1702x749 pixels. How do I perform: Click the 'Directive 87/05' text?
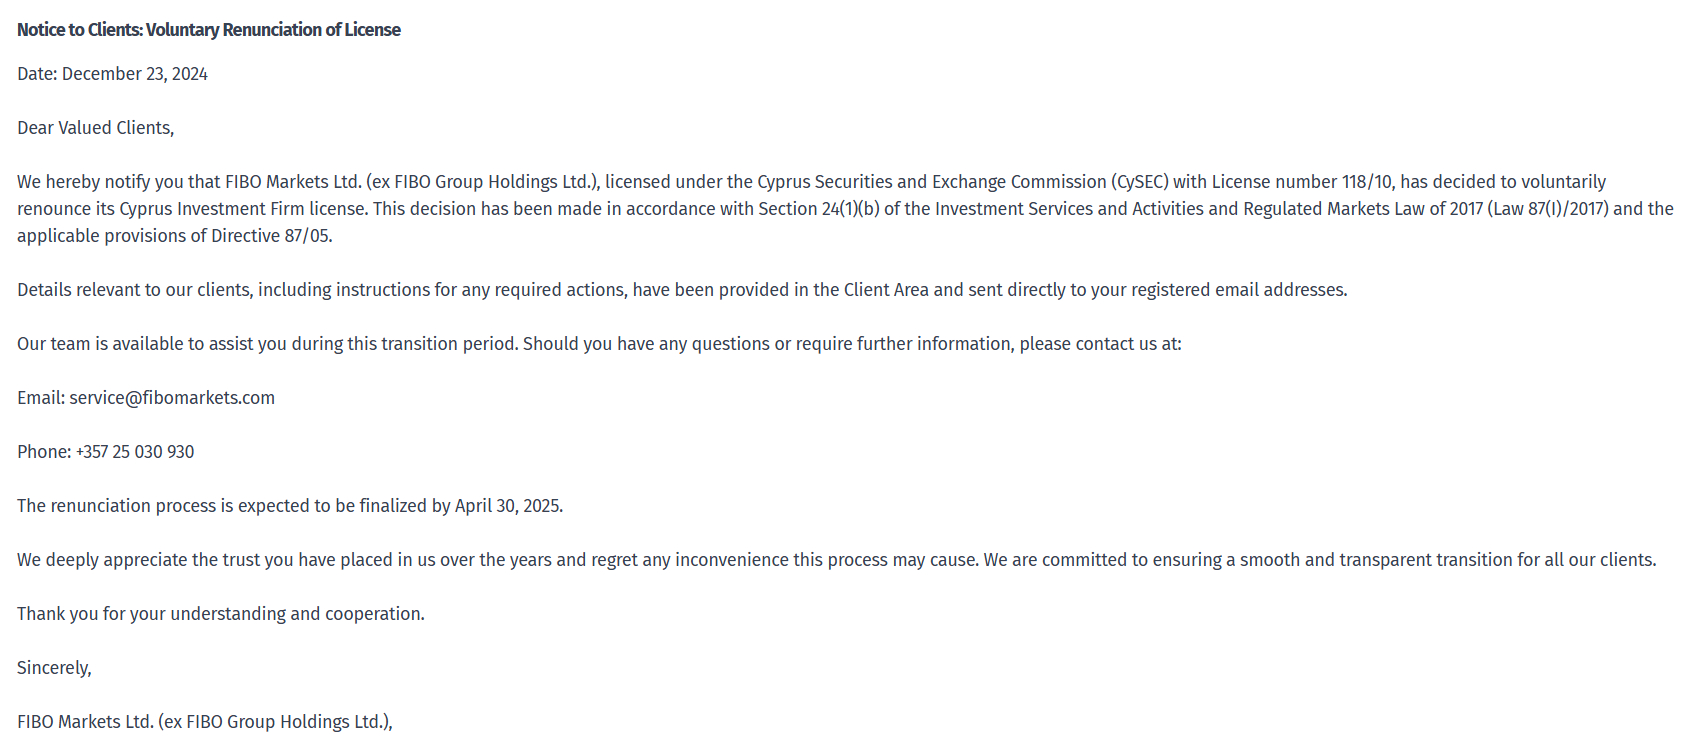pos(271,236)
